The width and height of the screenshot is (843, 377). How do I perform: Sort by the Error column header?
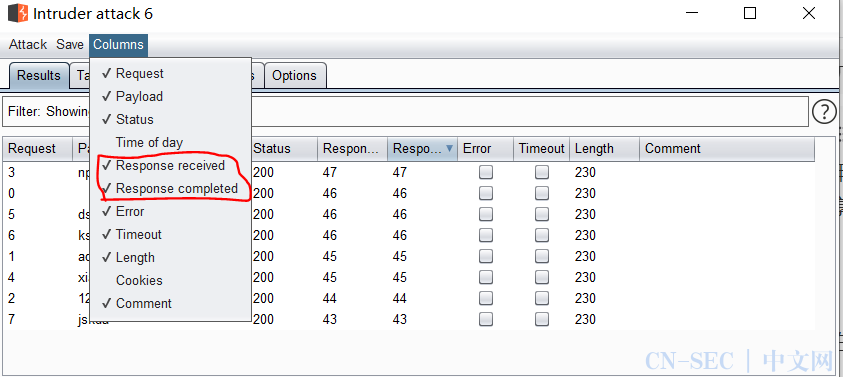point(486,149)
